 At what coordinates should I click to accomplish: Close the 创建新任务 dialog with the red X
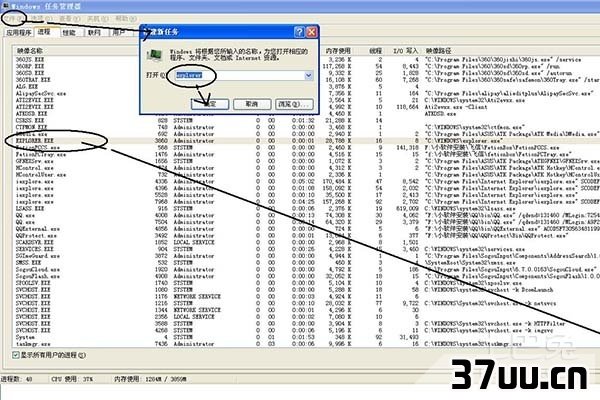pyautogui.click(x=312, y=32)
